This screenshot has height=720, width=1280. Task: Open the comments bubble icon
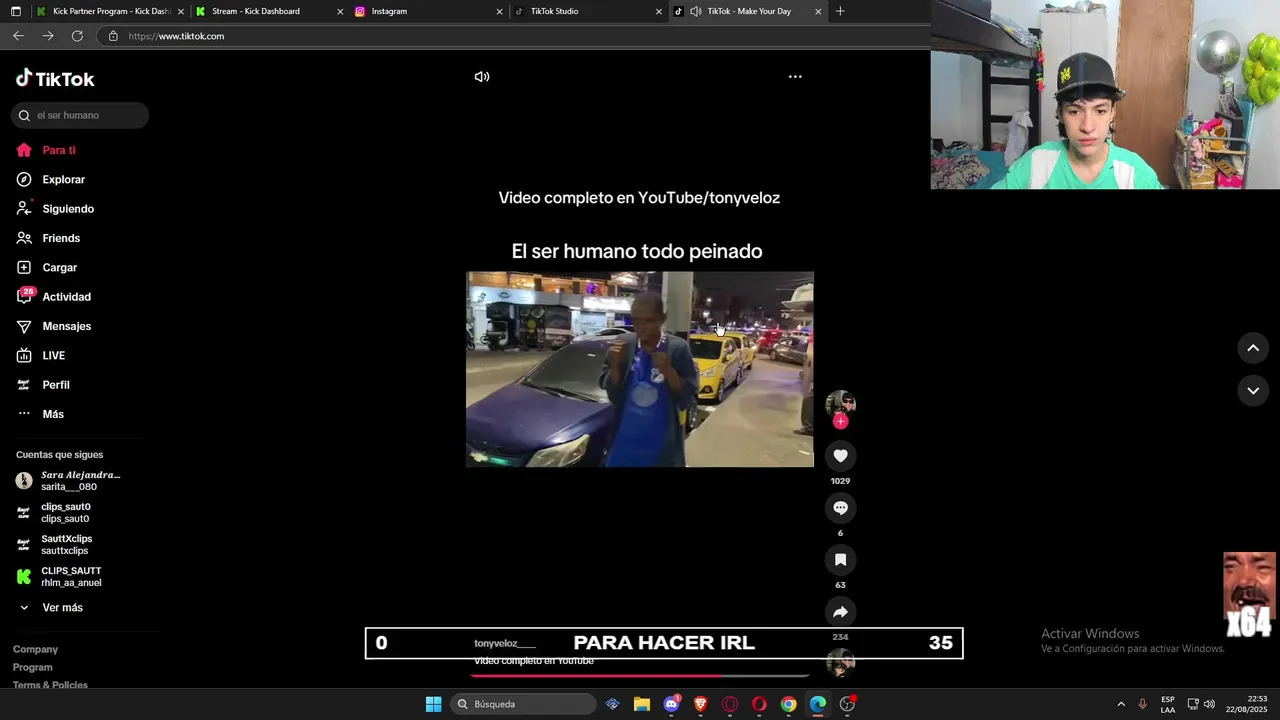[840, 508]
